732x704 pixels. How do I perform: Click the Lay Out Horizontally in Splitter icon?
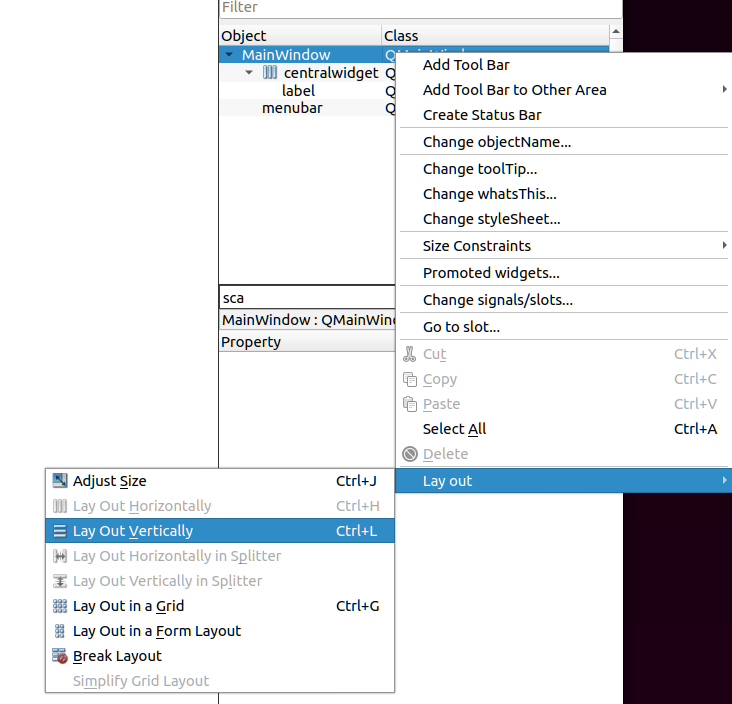pos(60,556)
